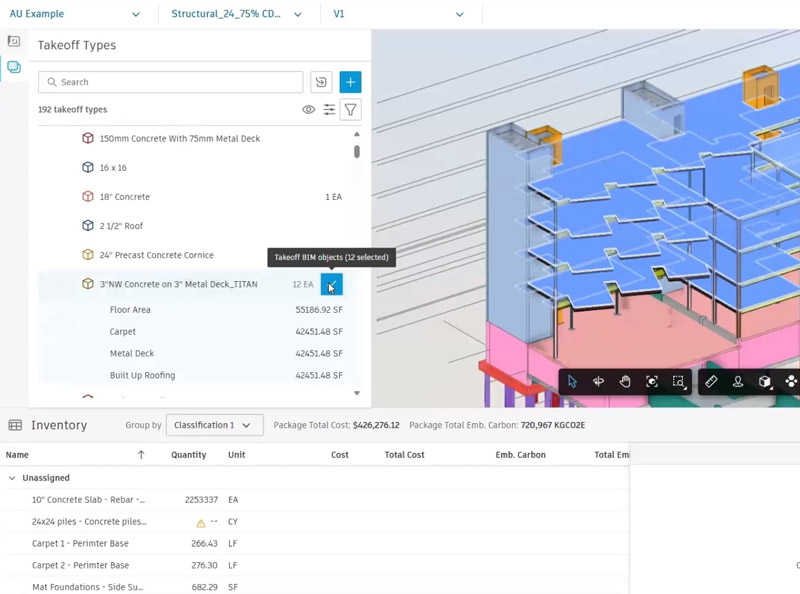
Task: Choose the zoom window tool
Action: (x=678, y=381)
